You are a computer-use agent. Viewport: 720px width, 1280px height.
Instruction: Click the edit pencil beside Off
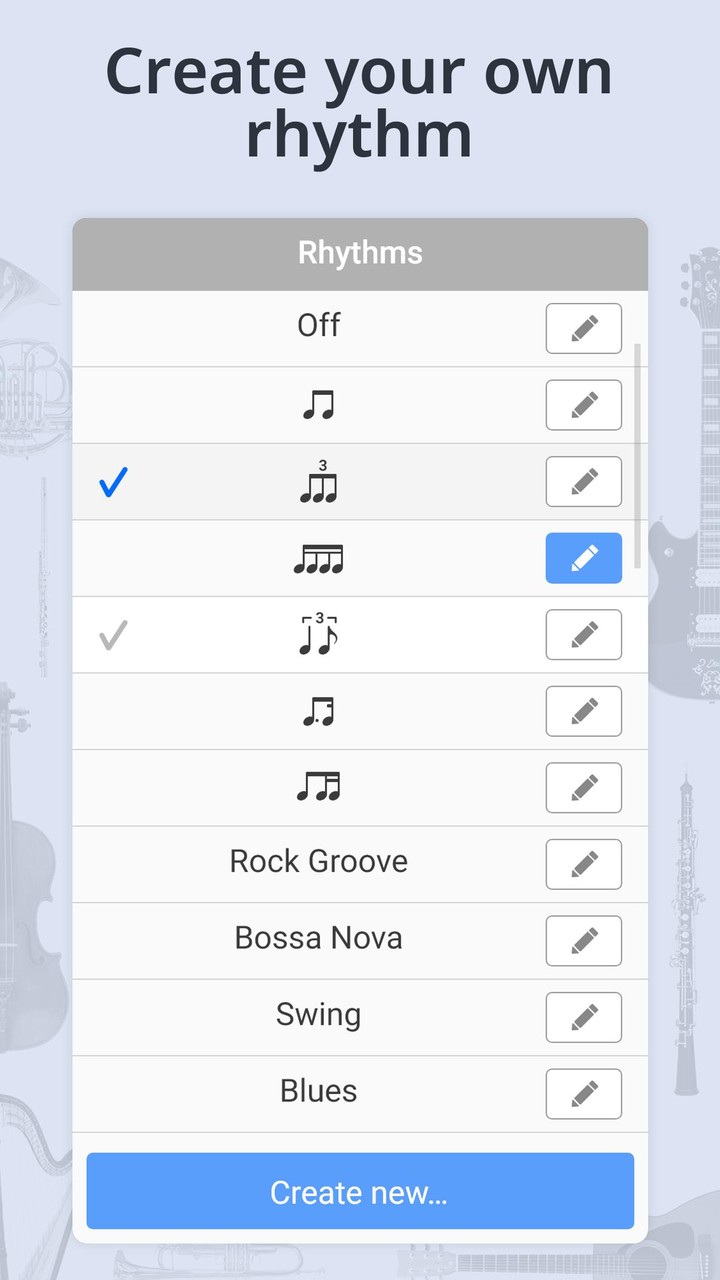[x=584, y=328]
